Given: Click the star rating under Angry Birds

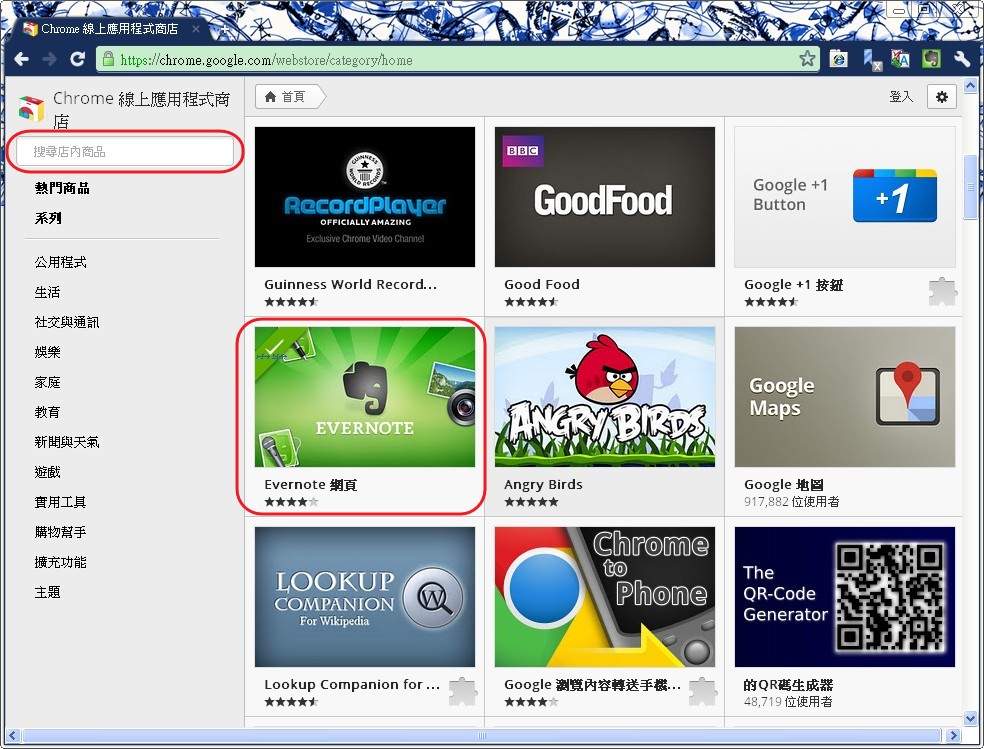Looking at the screenshot, I should (531, 502).
